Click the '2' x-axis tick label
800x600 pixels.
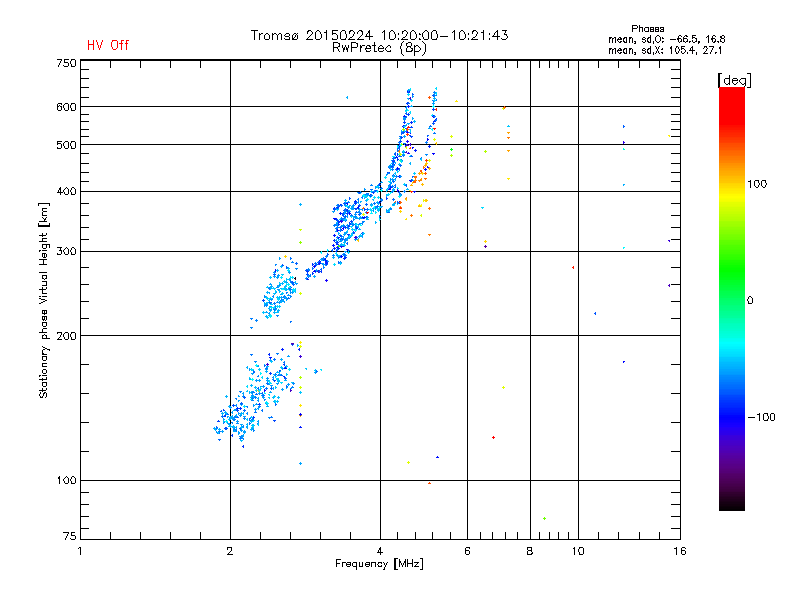coord(230,551)
